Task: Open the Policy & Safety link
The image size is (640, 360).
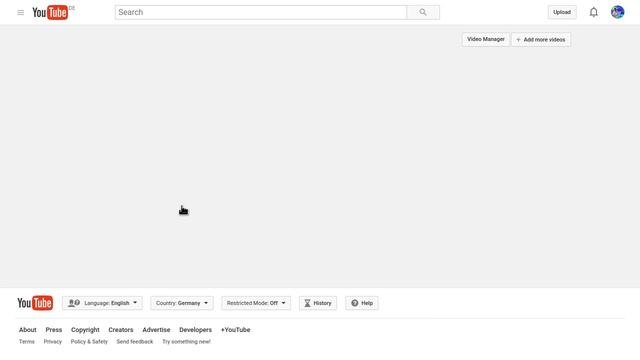Action: coord(89,342)
